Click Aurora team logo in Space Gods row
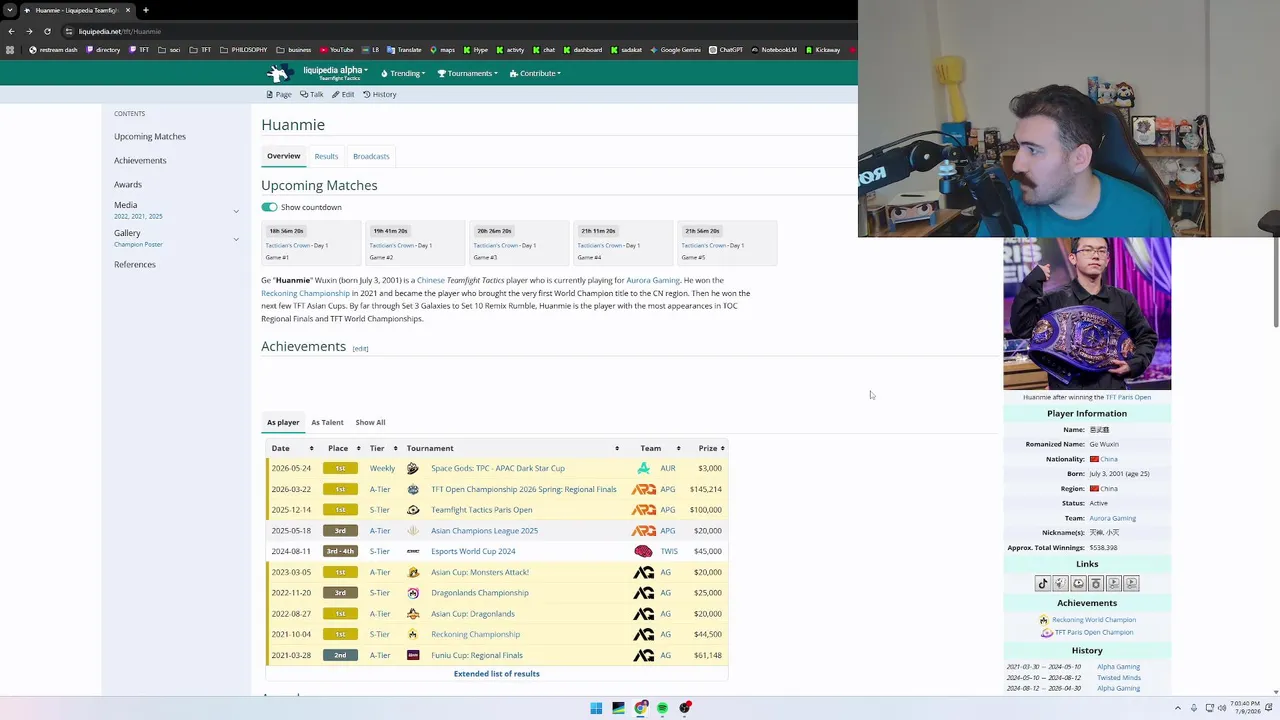The width and height of the screenshot is (1280, 720). click(643, 468)
